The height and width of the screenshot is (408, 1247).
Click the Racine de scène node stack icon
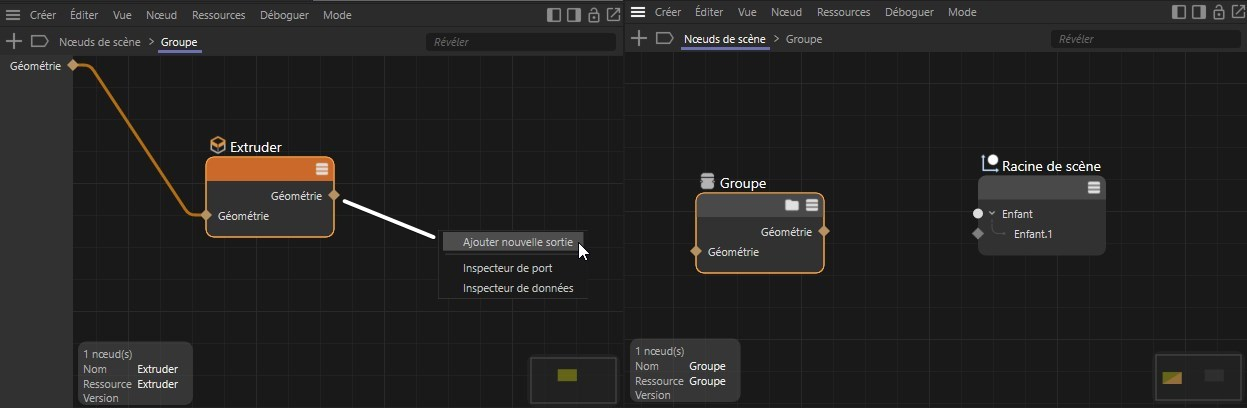1094,187
